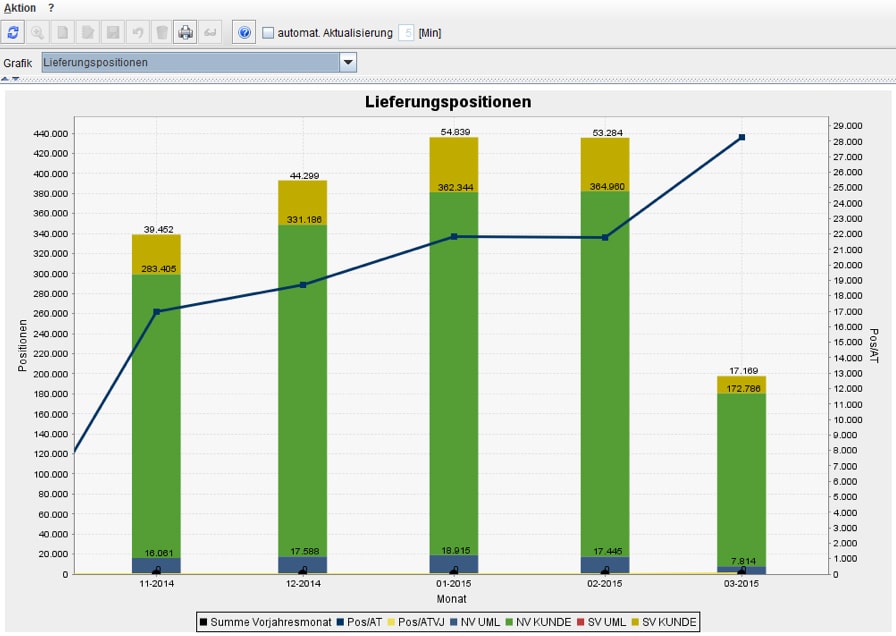Image resolution: width=896 pixels, height=636 pixels.
Task: Click top value label 54.839
Action: [455, 132]
